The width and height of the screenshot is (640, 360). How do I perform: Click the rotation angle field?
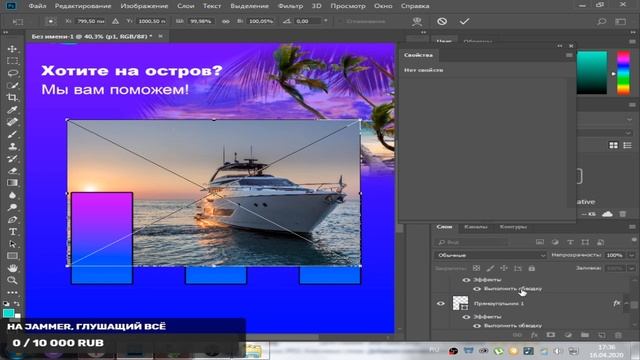(x=309, y=21)
